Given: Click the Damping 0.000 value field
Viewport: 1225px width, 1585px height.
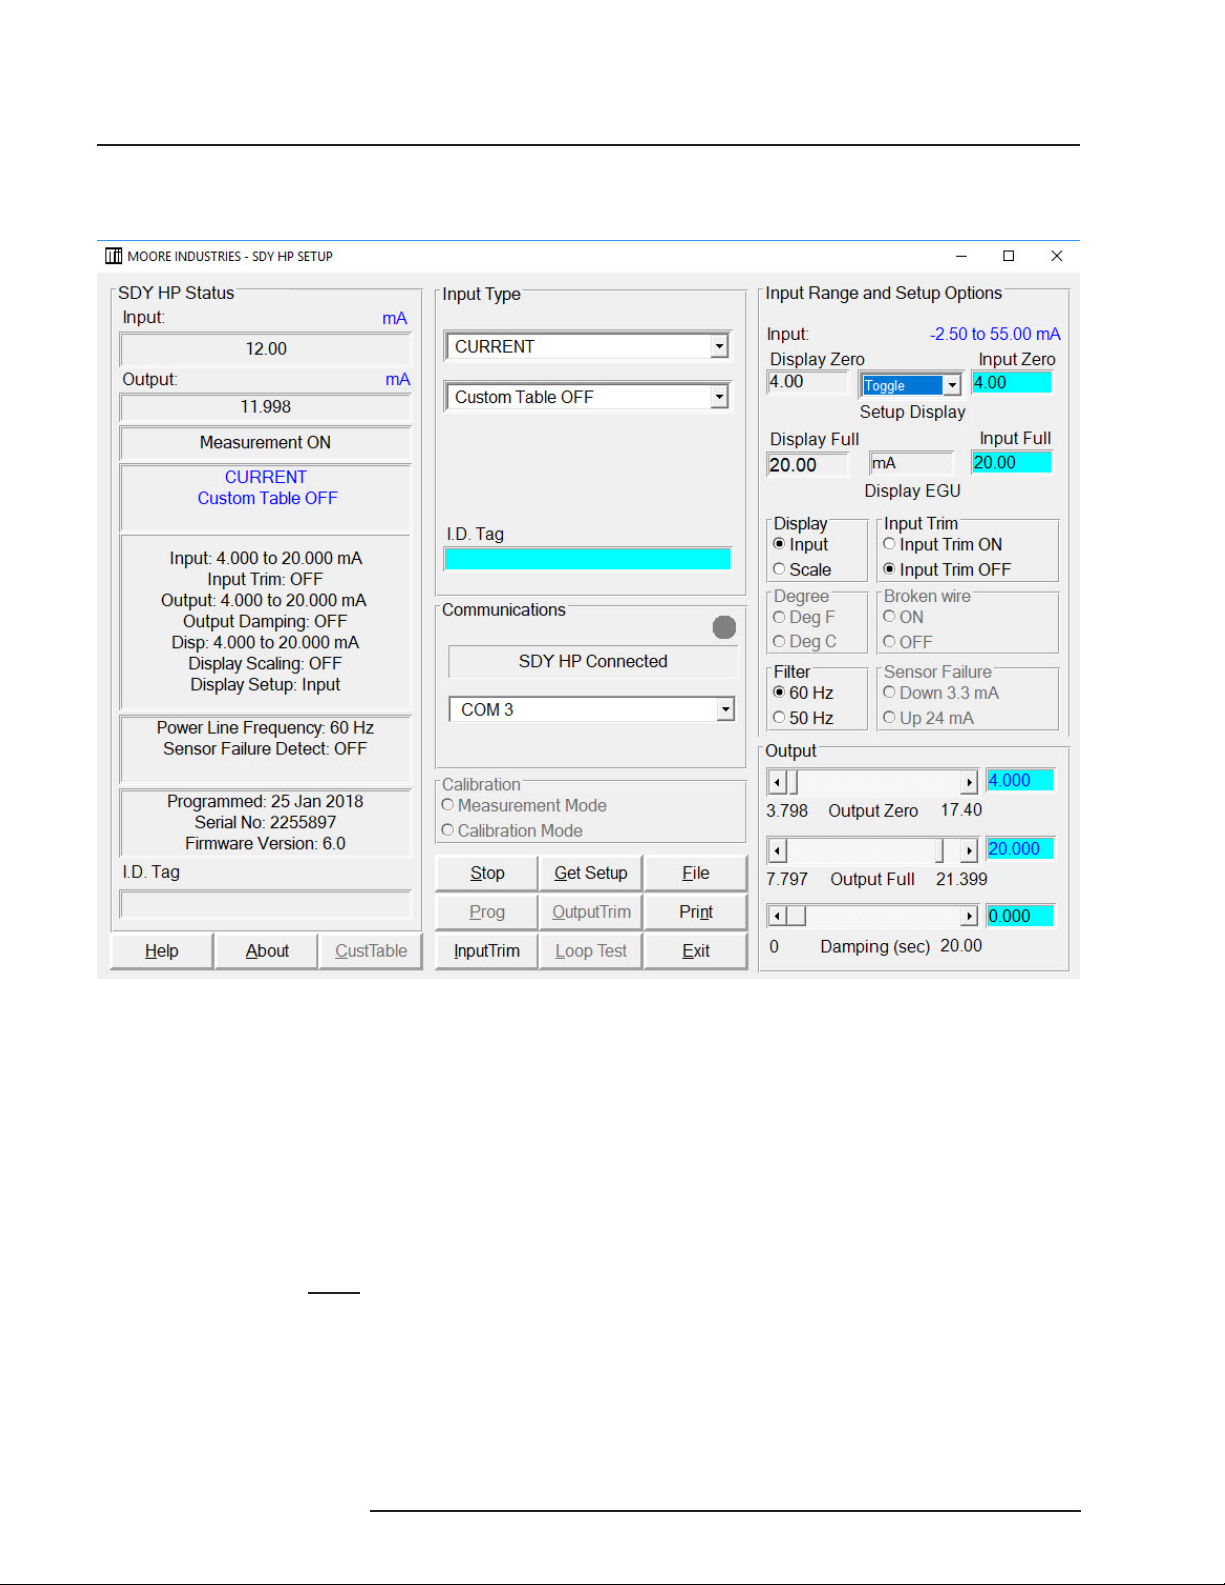Looking at the screenshot, I should (x=1020, y=916).
